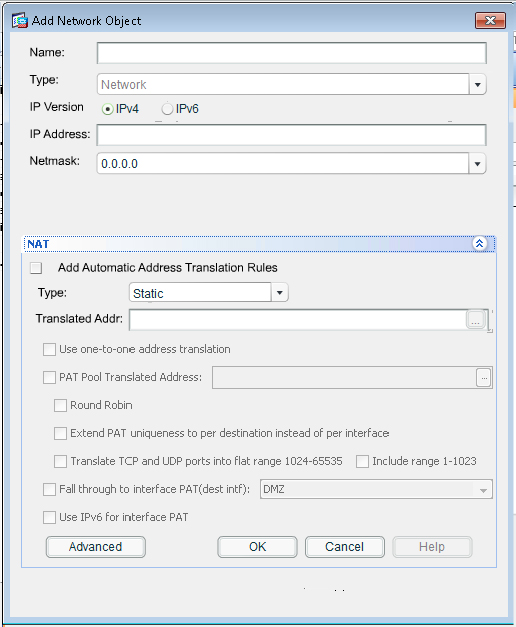Check Use one-to-one address translation
This screenshot has width=516, height=627.
[49, 349]
